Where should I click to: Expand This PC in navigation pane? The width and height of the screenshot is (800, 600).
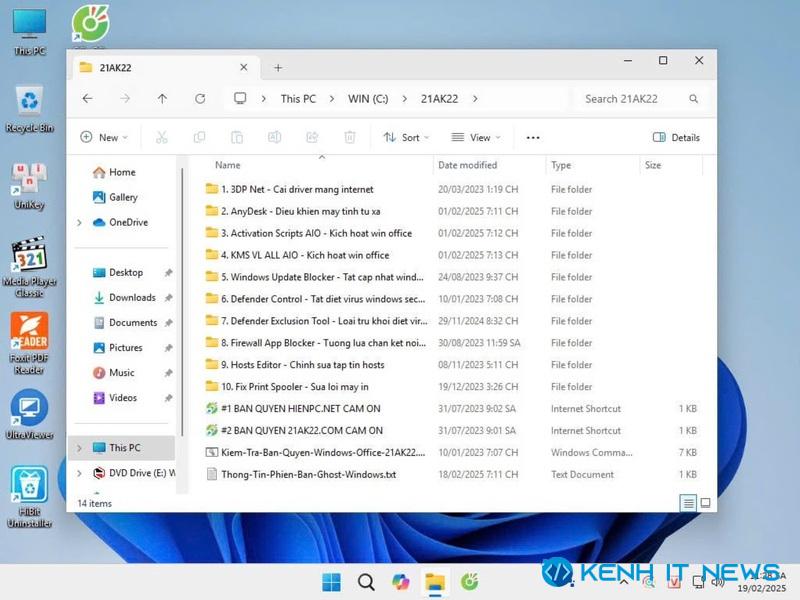point(80,448)
